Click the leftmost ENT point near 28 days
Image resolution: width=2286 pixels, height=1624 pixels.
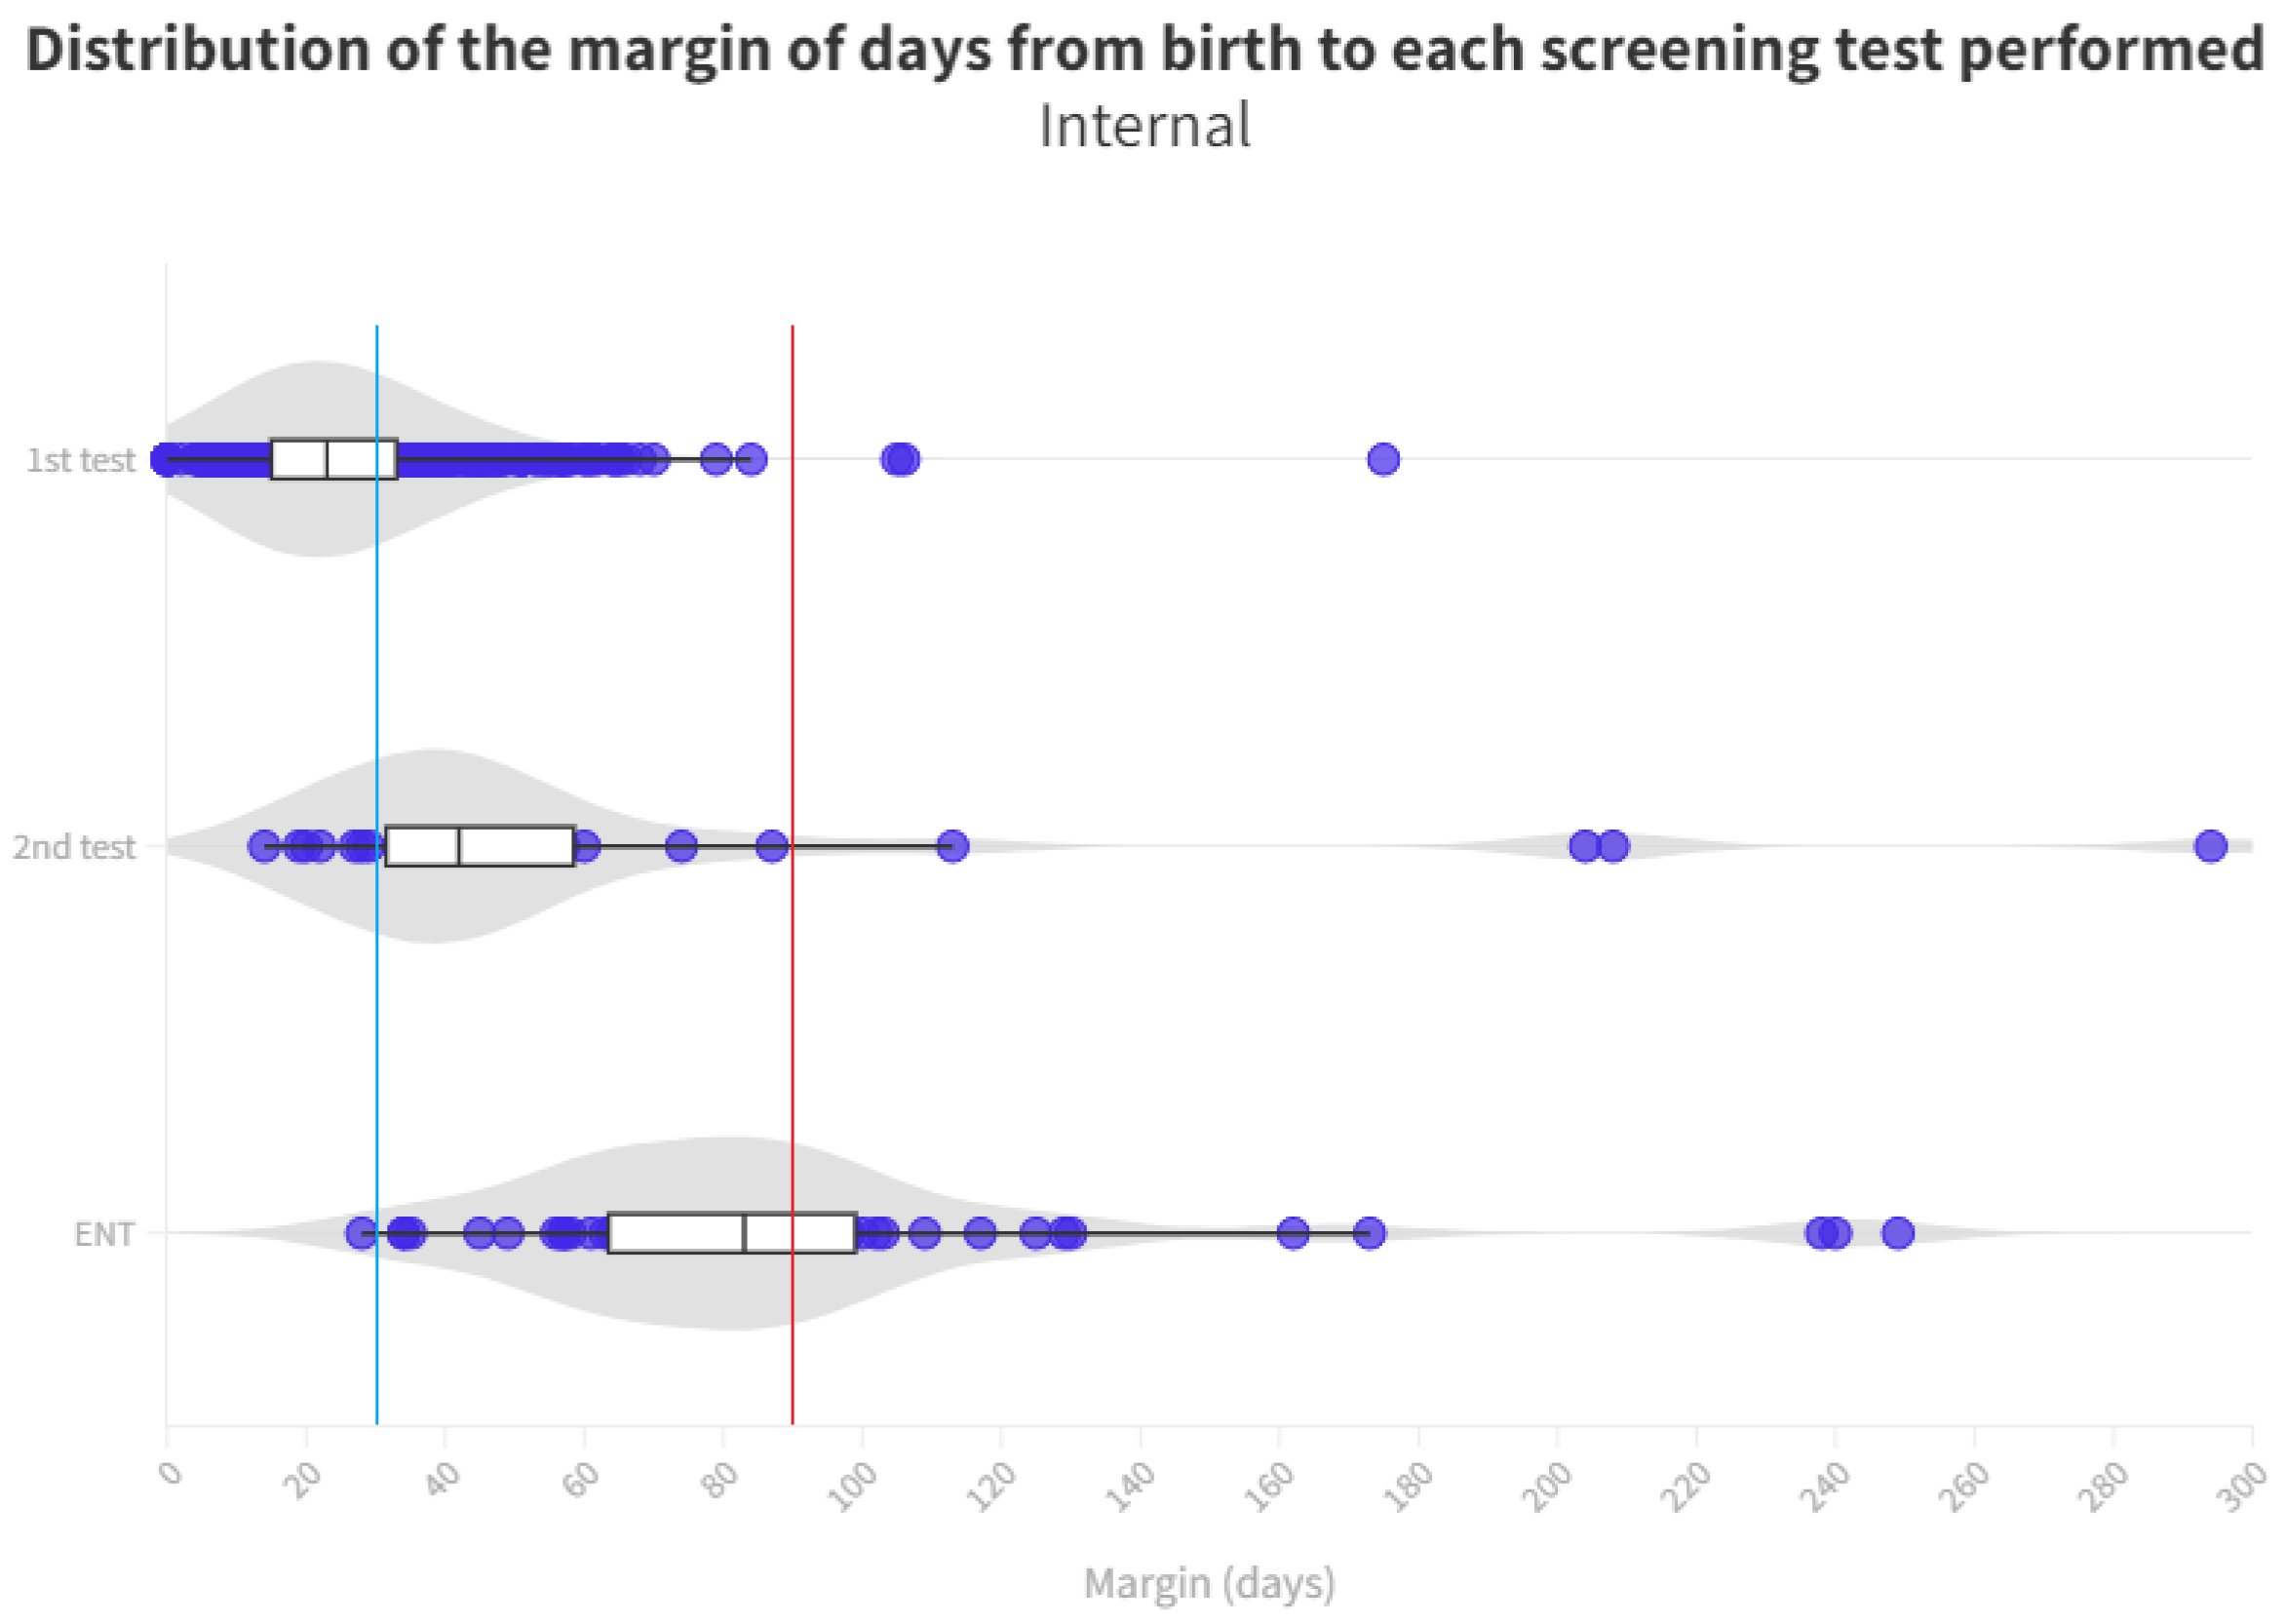pyautogui.click(x=361, y=1233)
